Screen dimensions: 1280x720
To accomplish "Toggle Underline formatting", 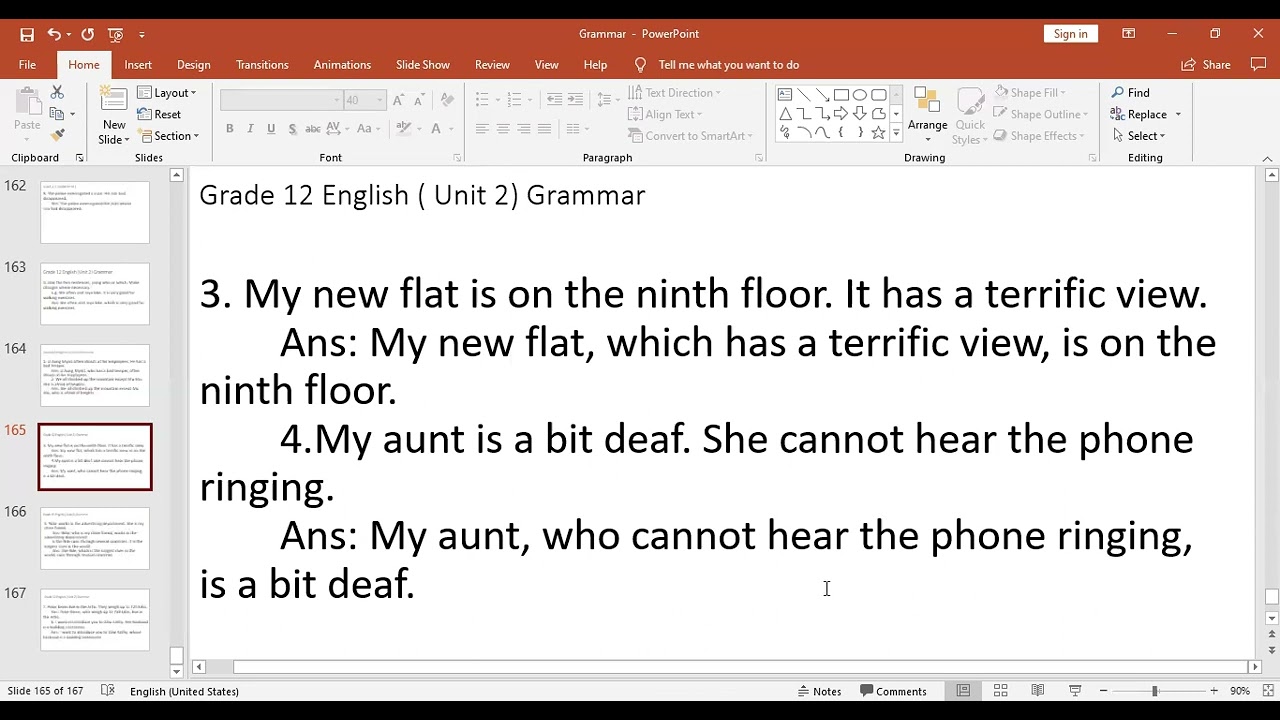I will (x=271, y=129).
